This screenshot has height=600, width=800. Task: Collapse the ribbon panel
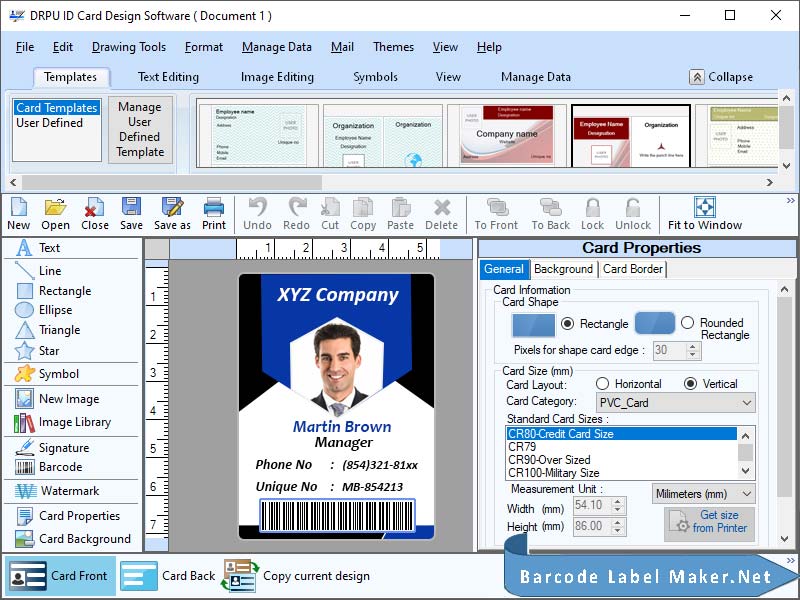(x=727, y=76)
